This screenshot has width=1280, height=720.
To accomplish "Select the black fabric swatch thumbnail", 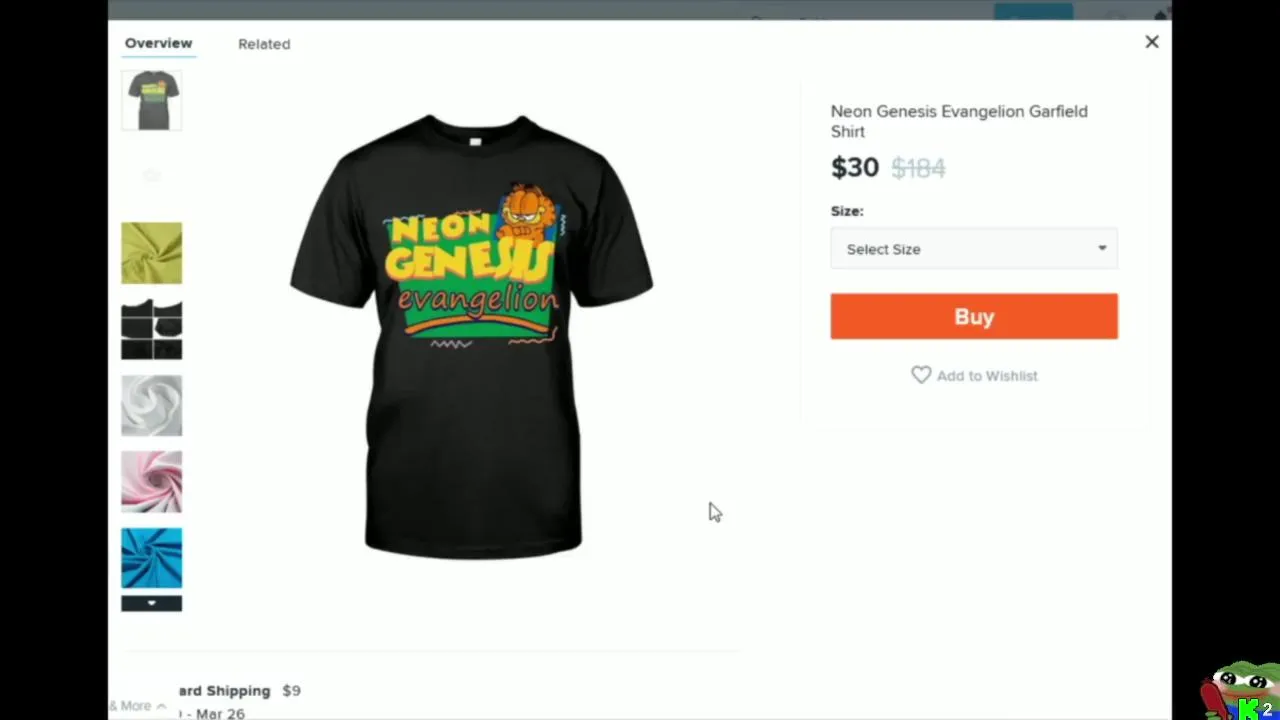I will pos(152,329).
